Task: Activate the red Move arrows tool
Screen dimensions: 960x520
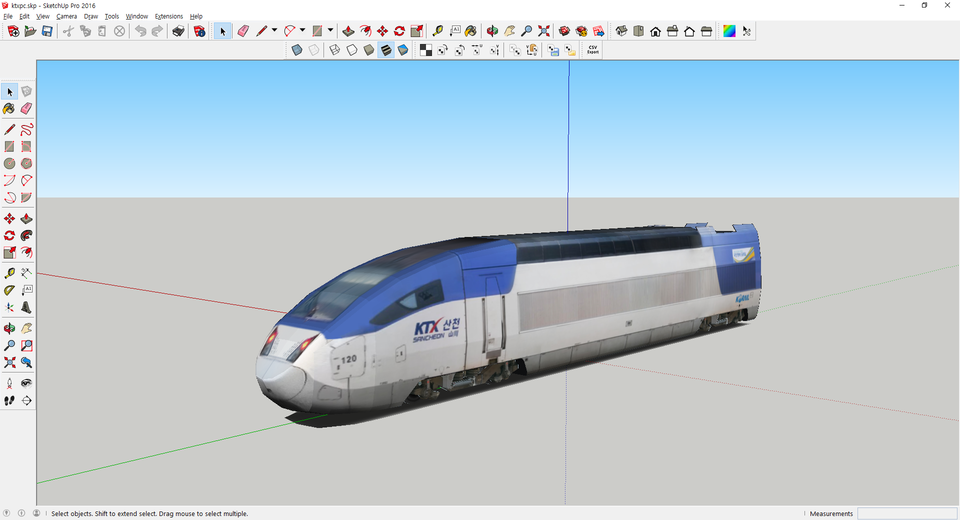Action: coord(382,31)
